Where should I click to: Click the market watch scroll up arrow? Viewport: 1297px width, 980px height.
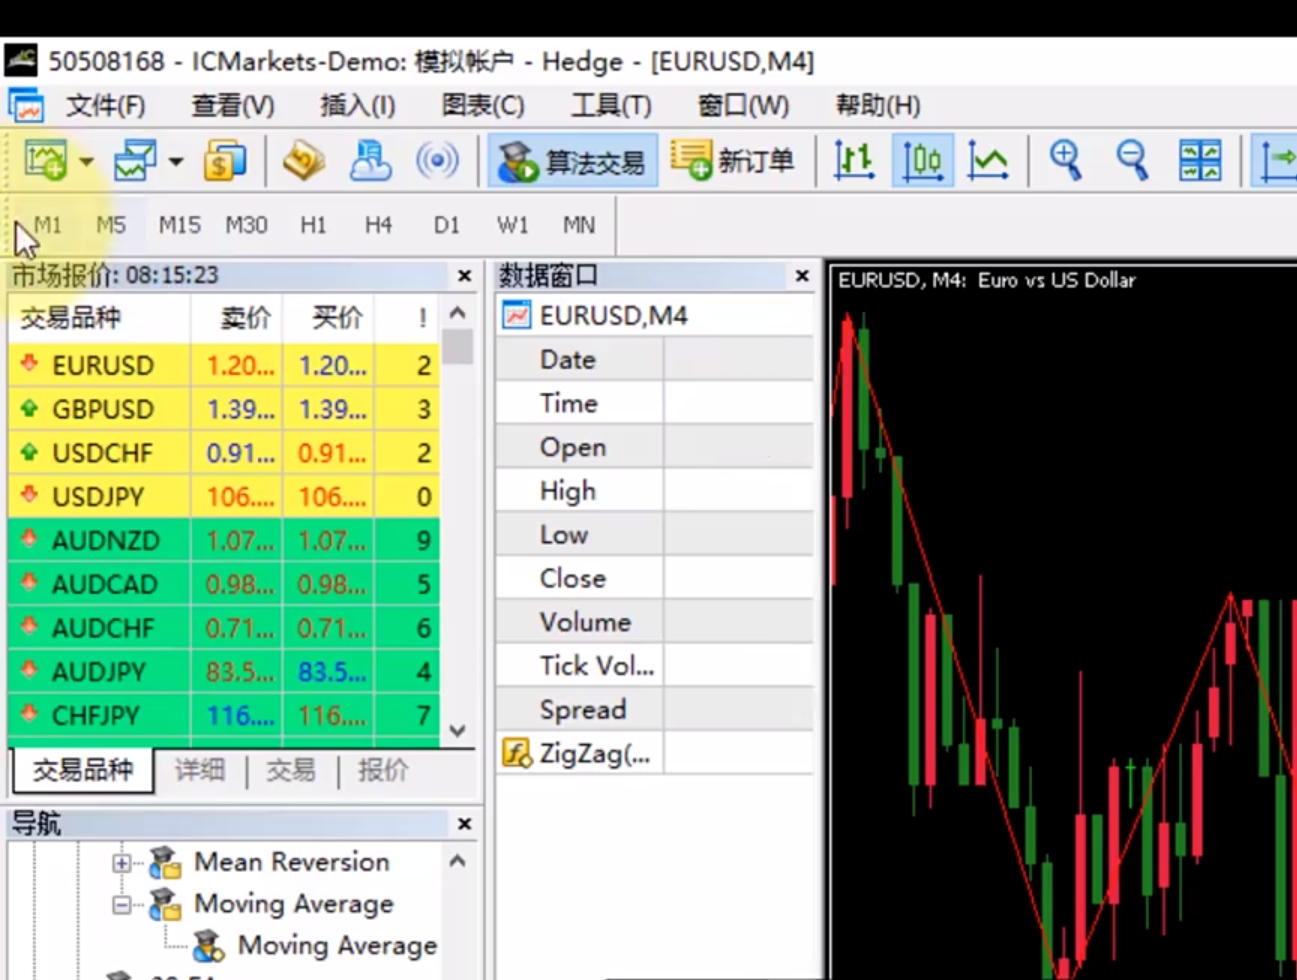(x=458, y=313)
